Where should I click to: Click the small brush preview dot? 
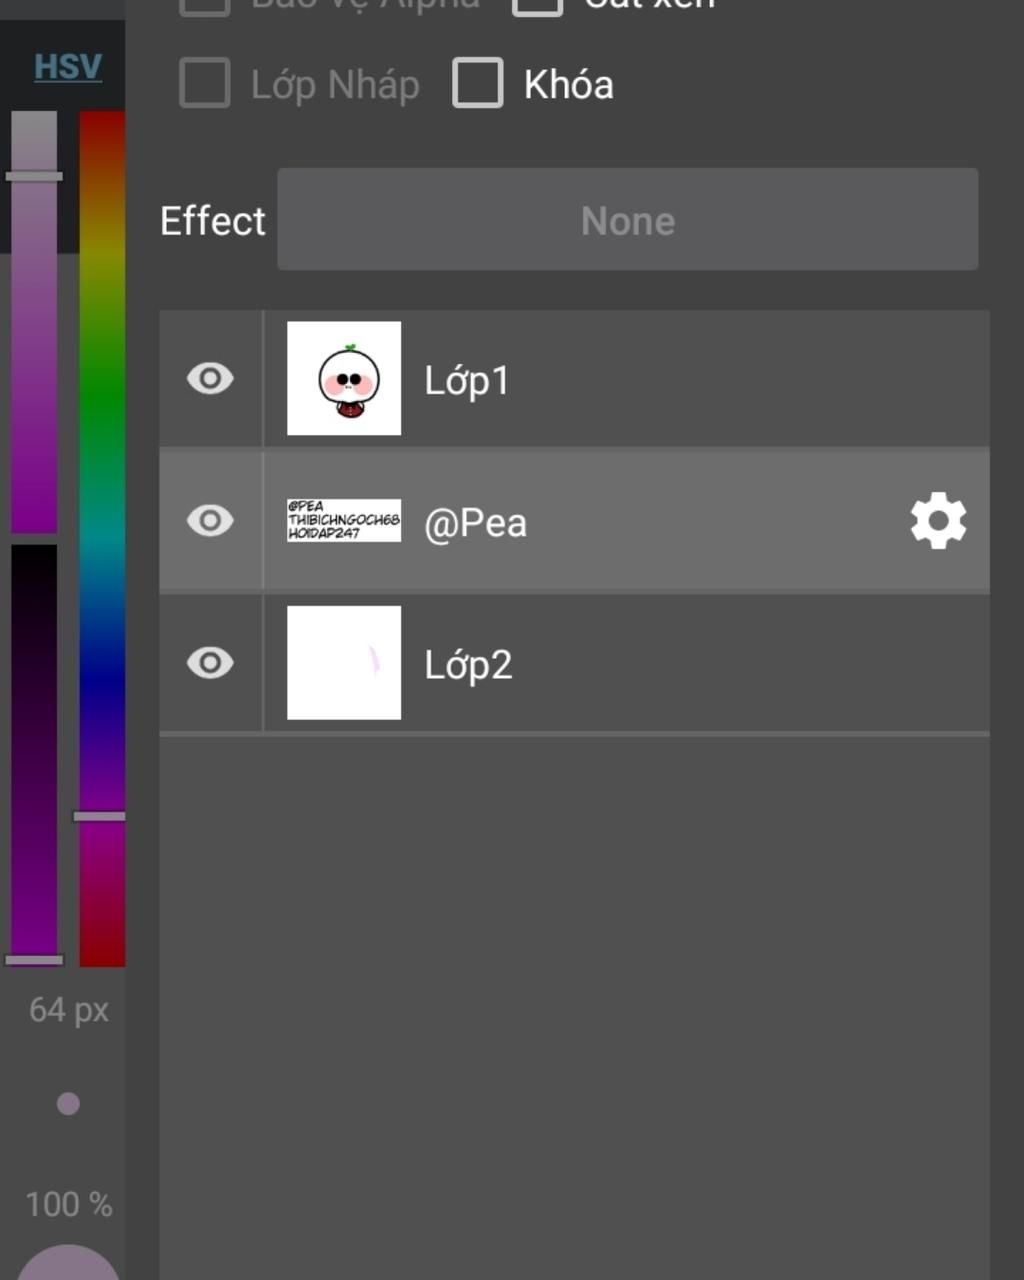pos(68,1104)
